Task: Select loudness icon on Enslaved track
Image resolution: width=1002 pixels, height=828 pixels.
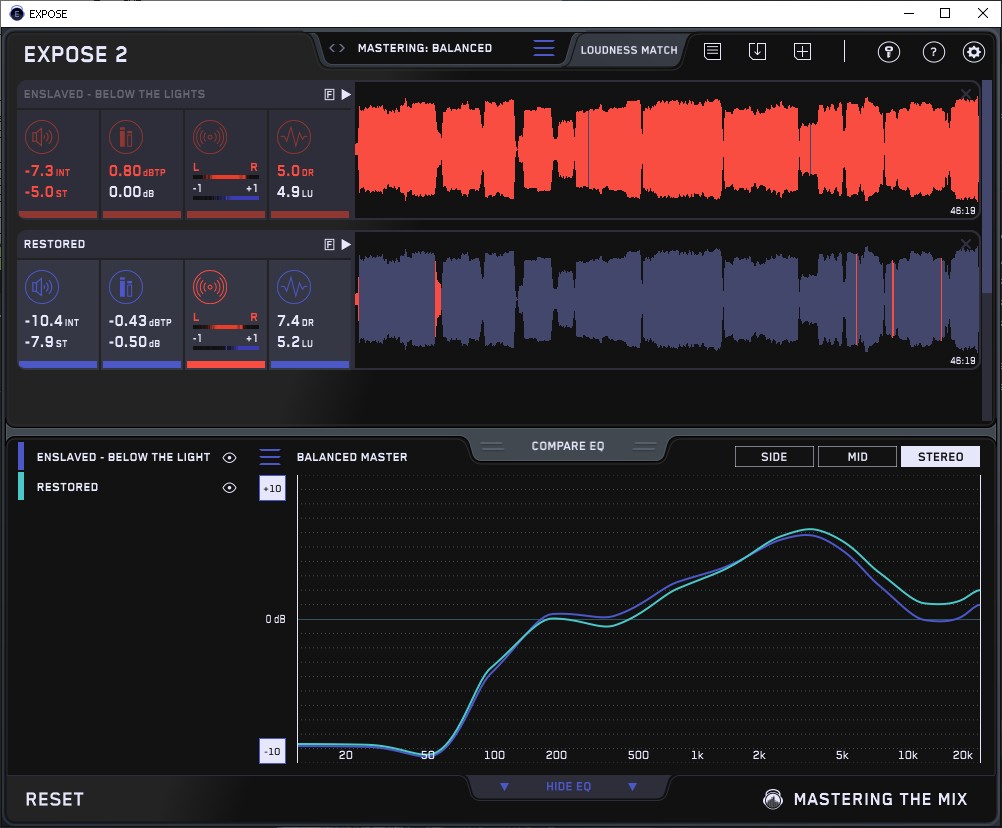Action: click(x=42, y=137)
